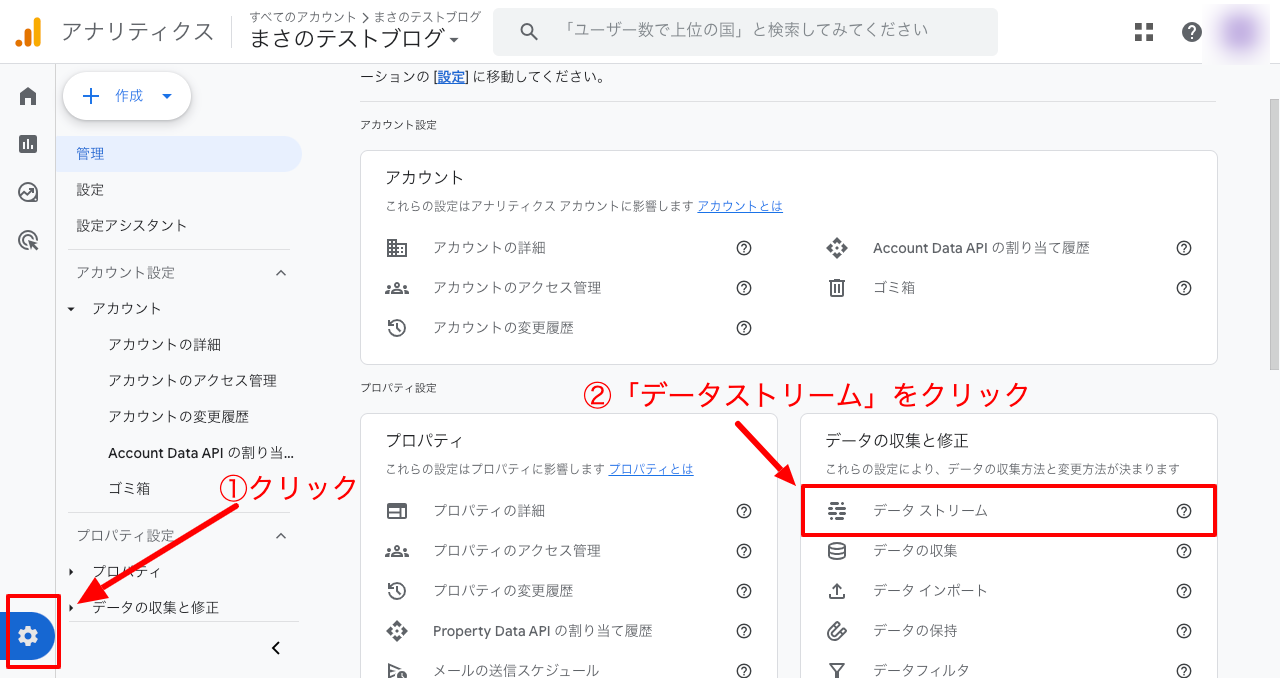
Task: Click help icon for プロパティの詳細
Action: tap(744, 511)
